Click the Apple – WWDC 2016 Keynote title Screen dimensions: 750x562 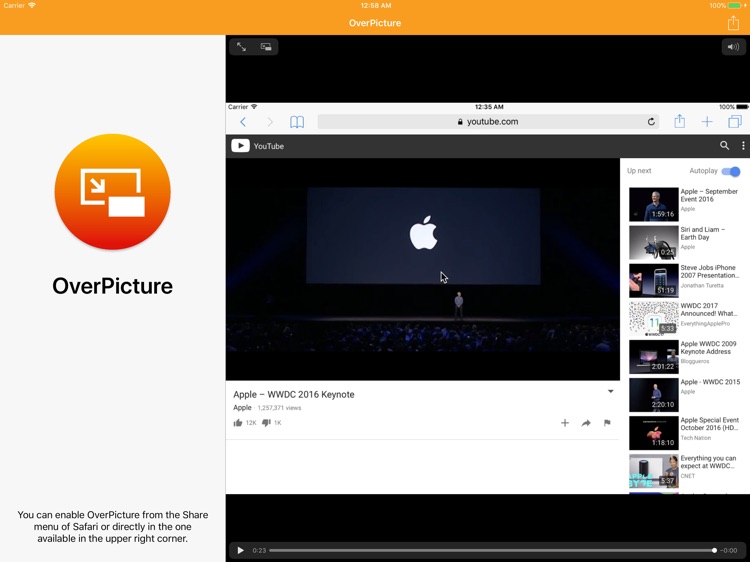click(294, 395)
